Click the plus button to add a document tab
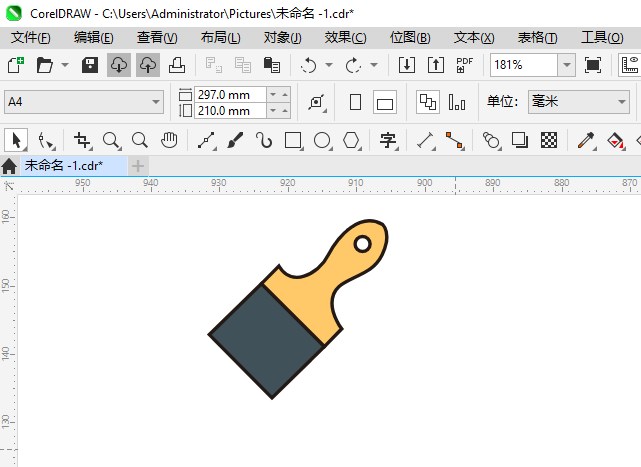Screen dimensions: 641x467 [138, 166]
